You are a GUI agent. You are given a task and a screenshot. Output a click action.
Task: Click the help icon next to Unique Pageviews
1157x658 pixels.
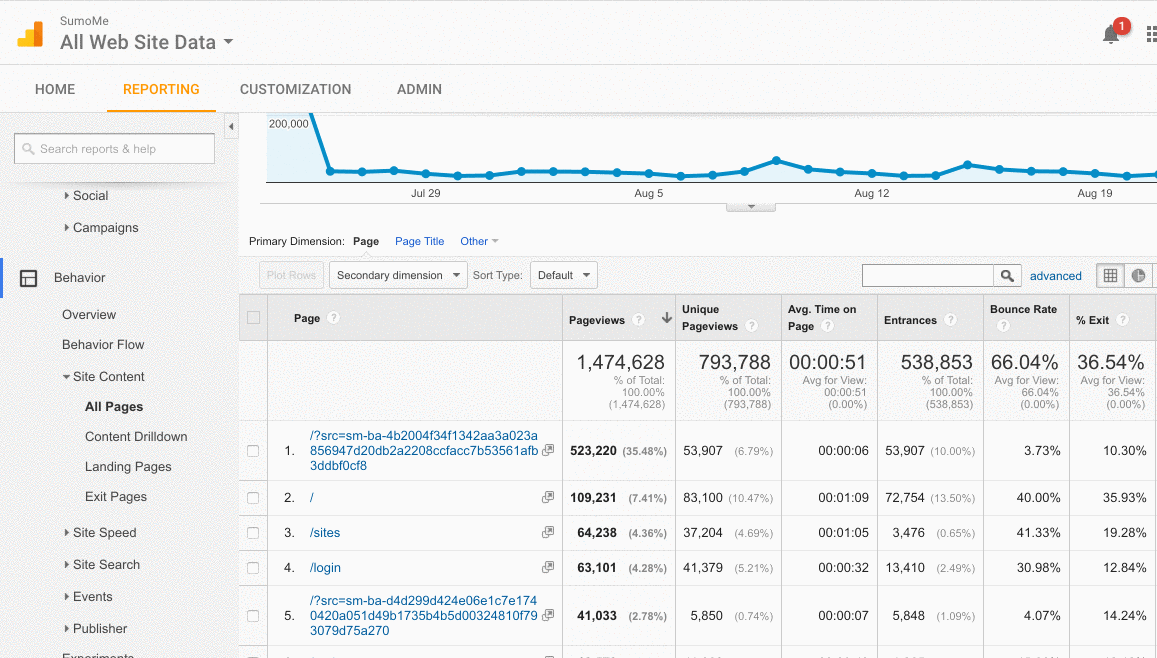pyautogui.click(x=752, y=326)
